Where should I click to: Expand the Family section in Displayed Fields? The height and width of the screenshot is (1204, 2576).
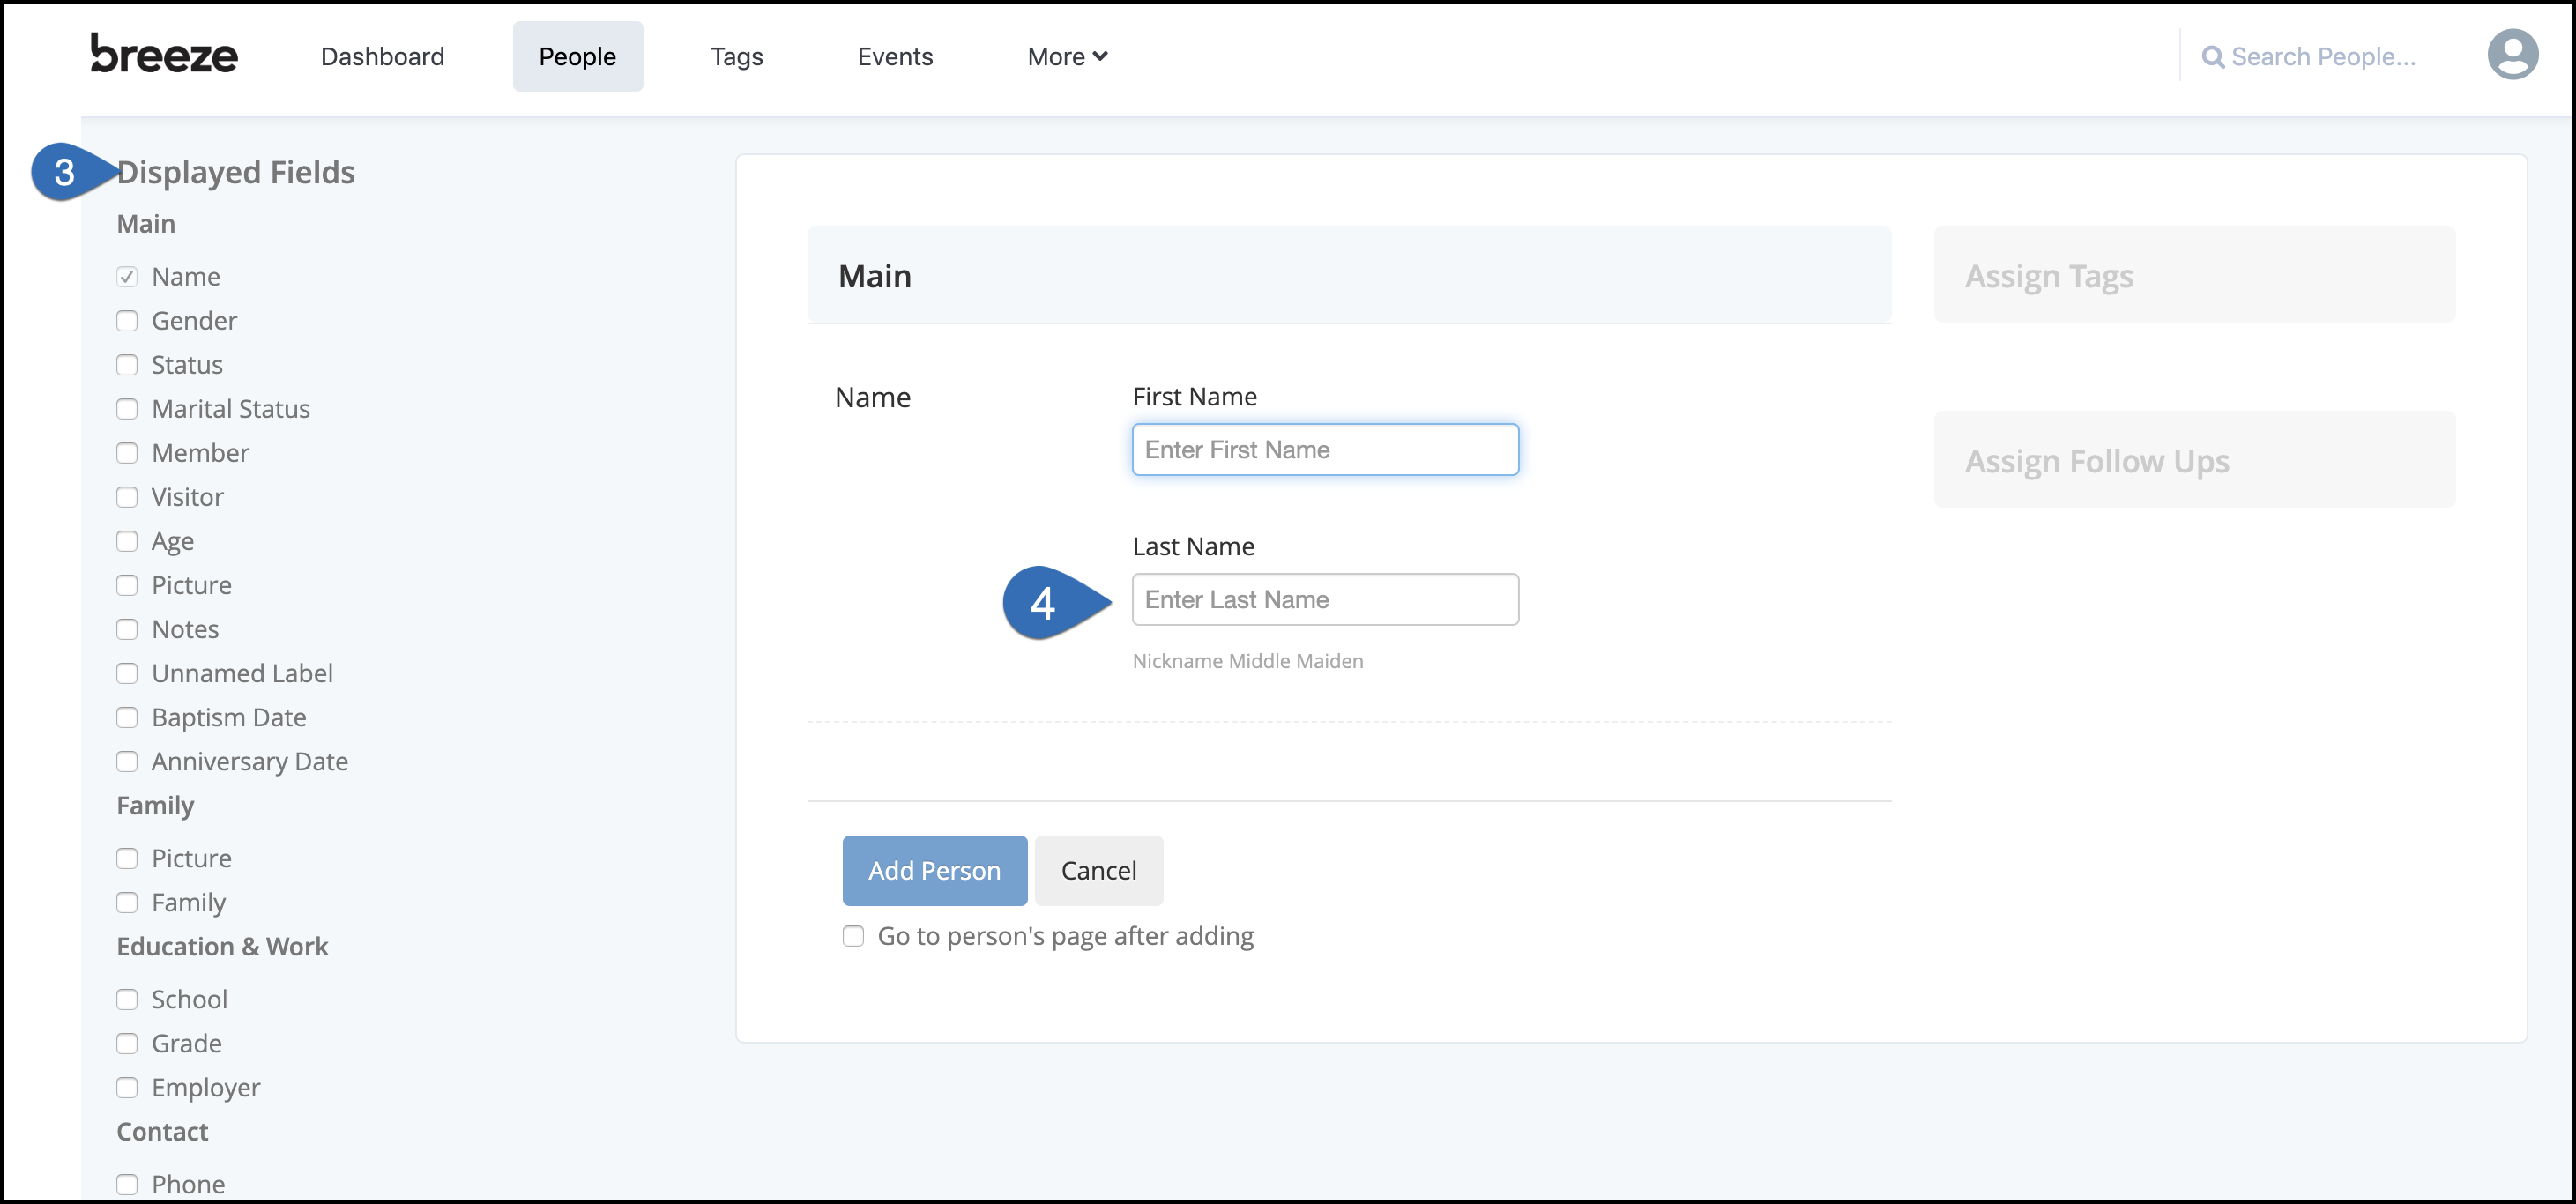point(156,805)
